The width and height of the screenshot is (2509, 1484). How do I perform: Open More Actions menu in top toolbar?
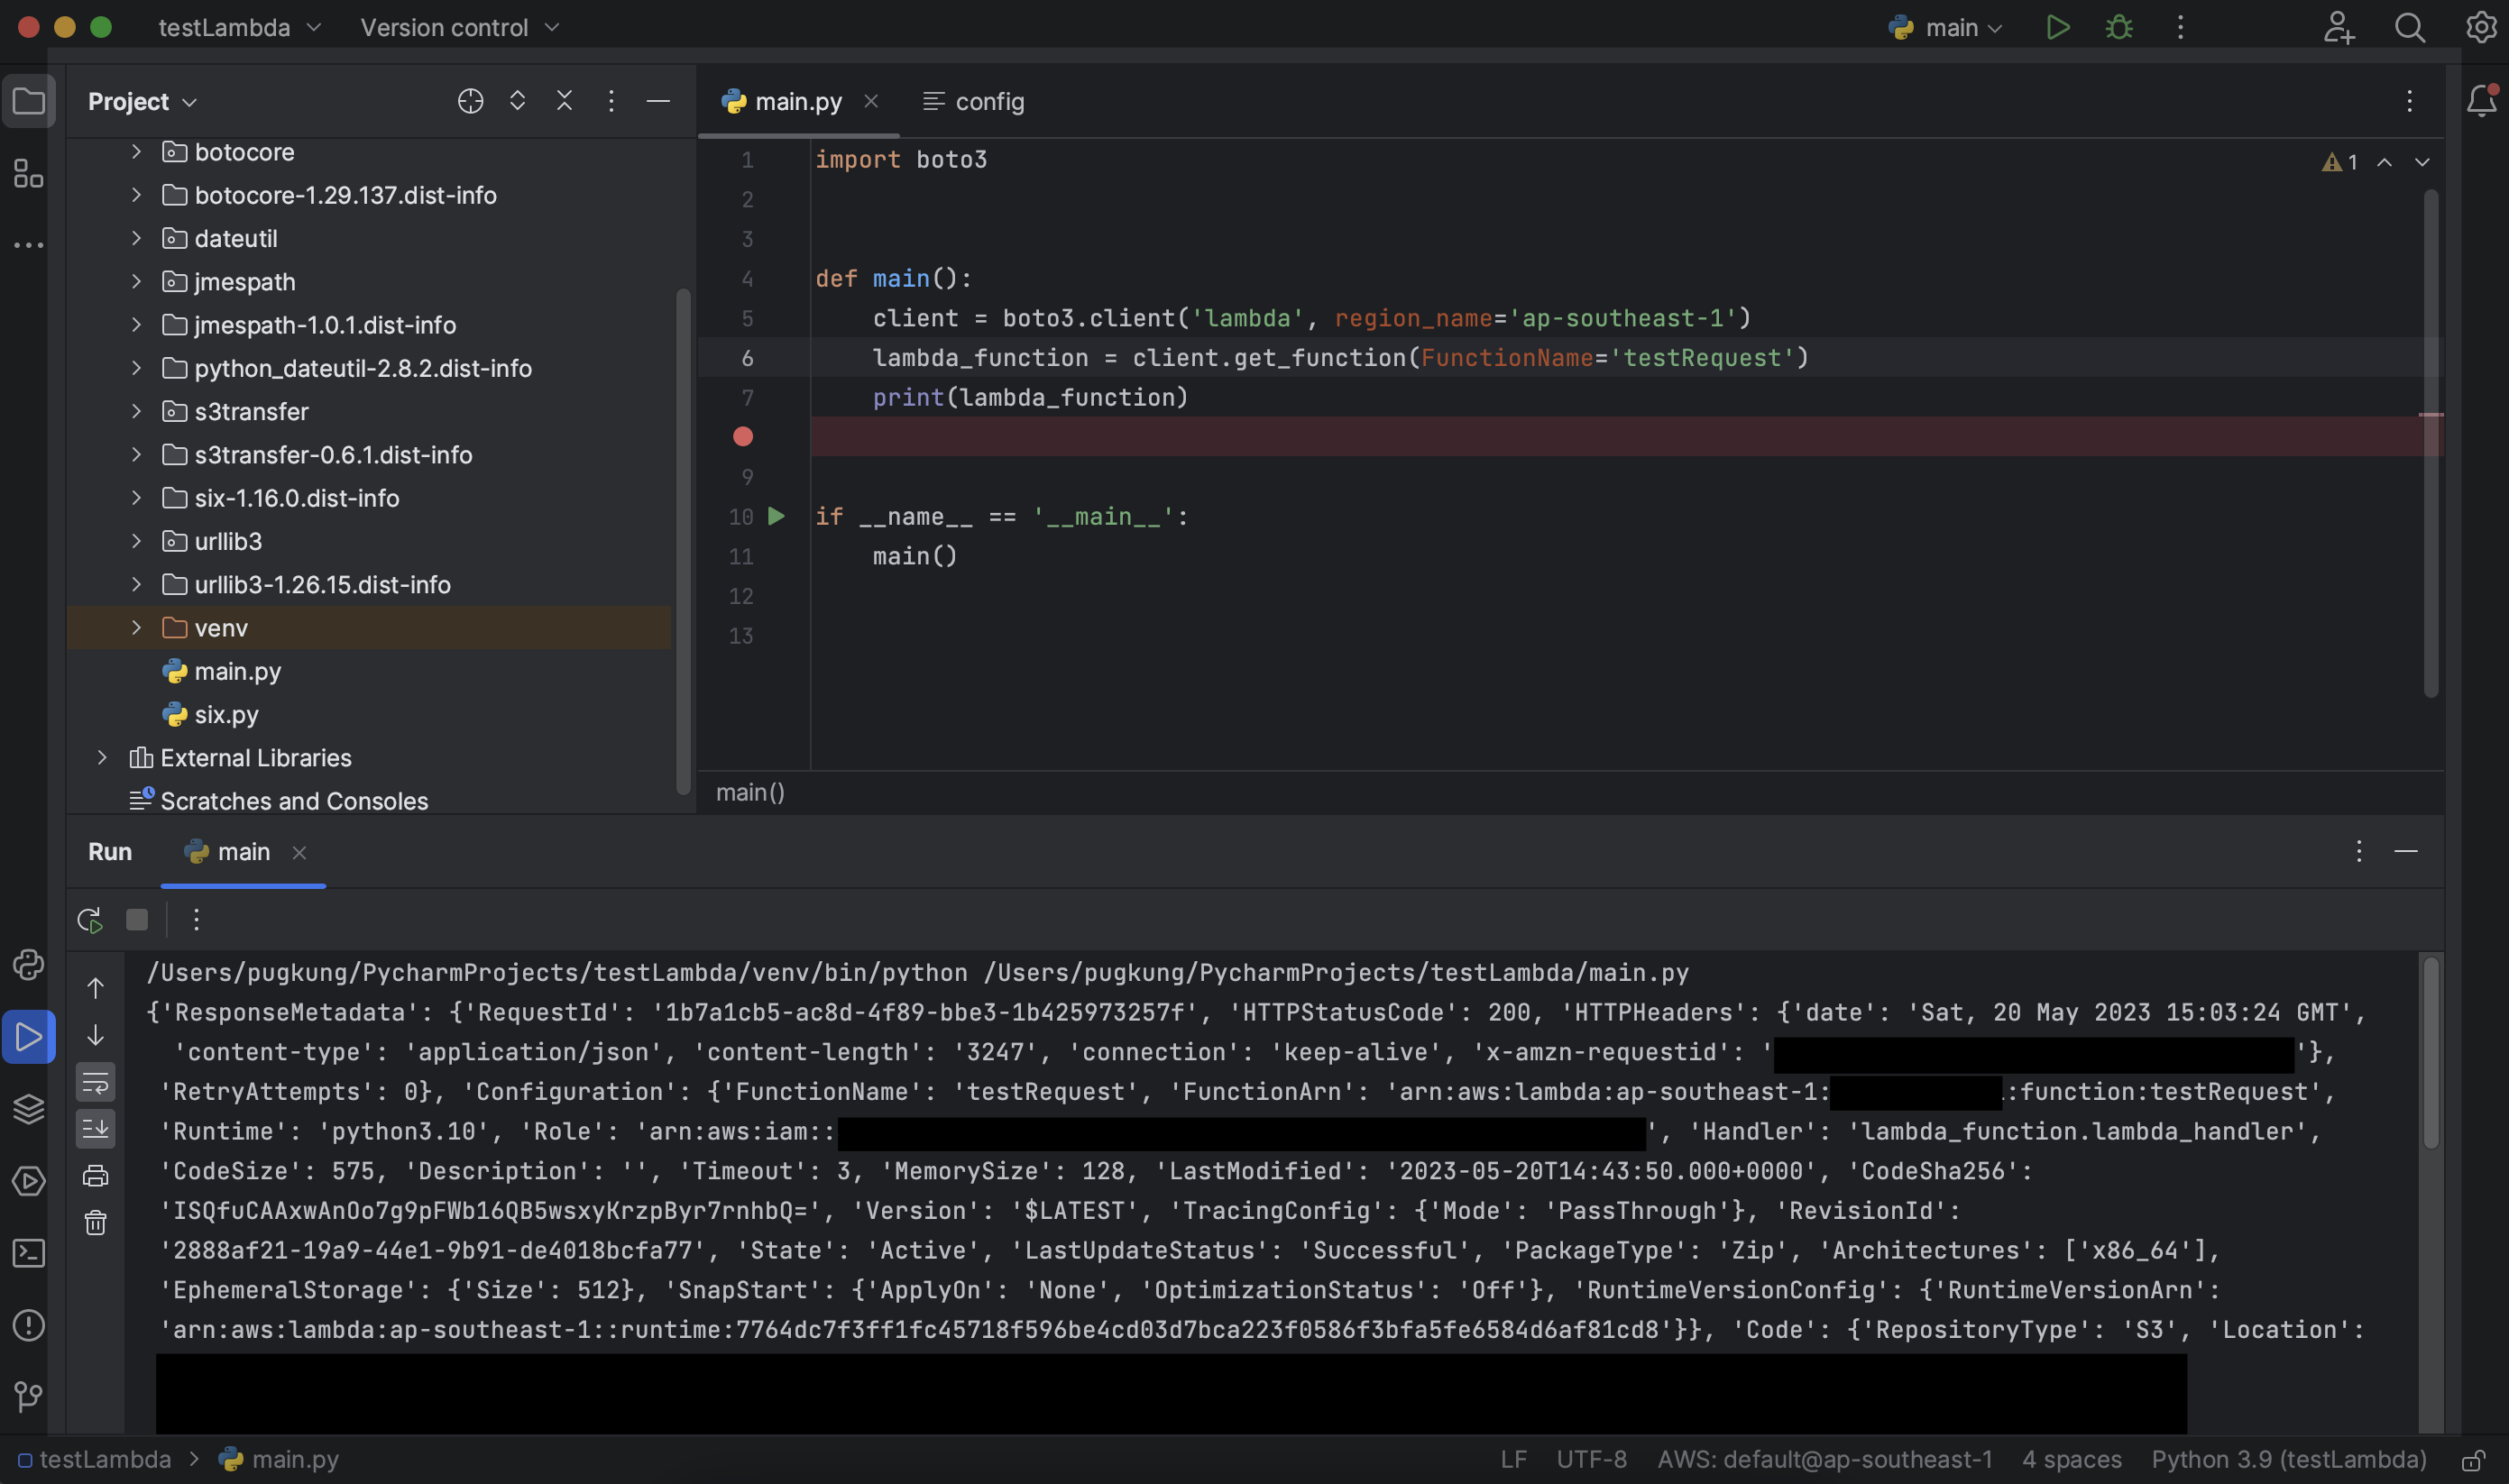click(2181, 27)
